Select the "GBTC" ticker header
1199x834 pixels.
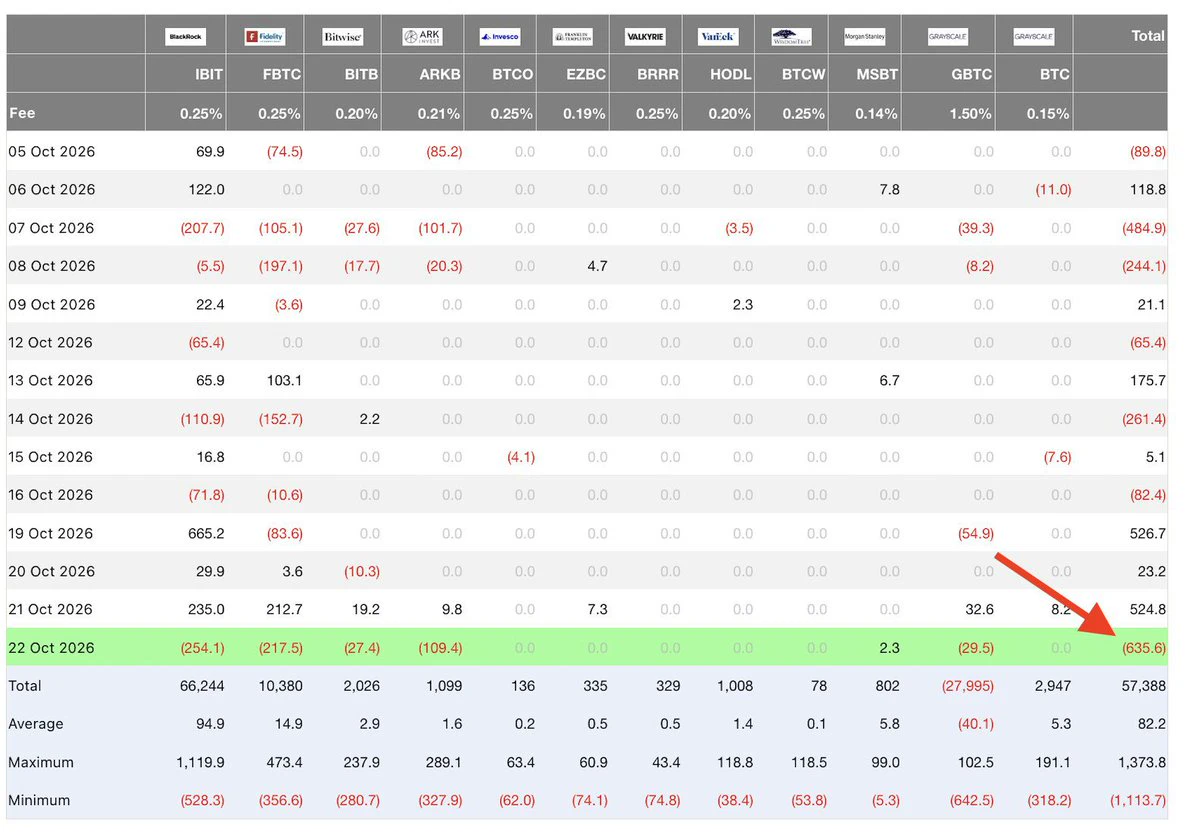pyautogui.click(x=971, y=75)
